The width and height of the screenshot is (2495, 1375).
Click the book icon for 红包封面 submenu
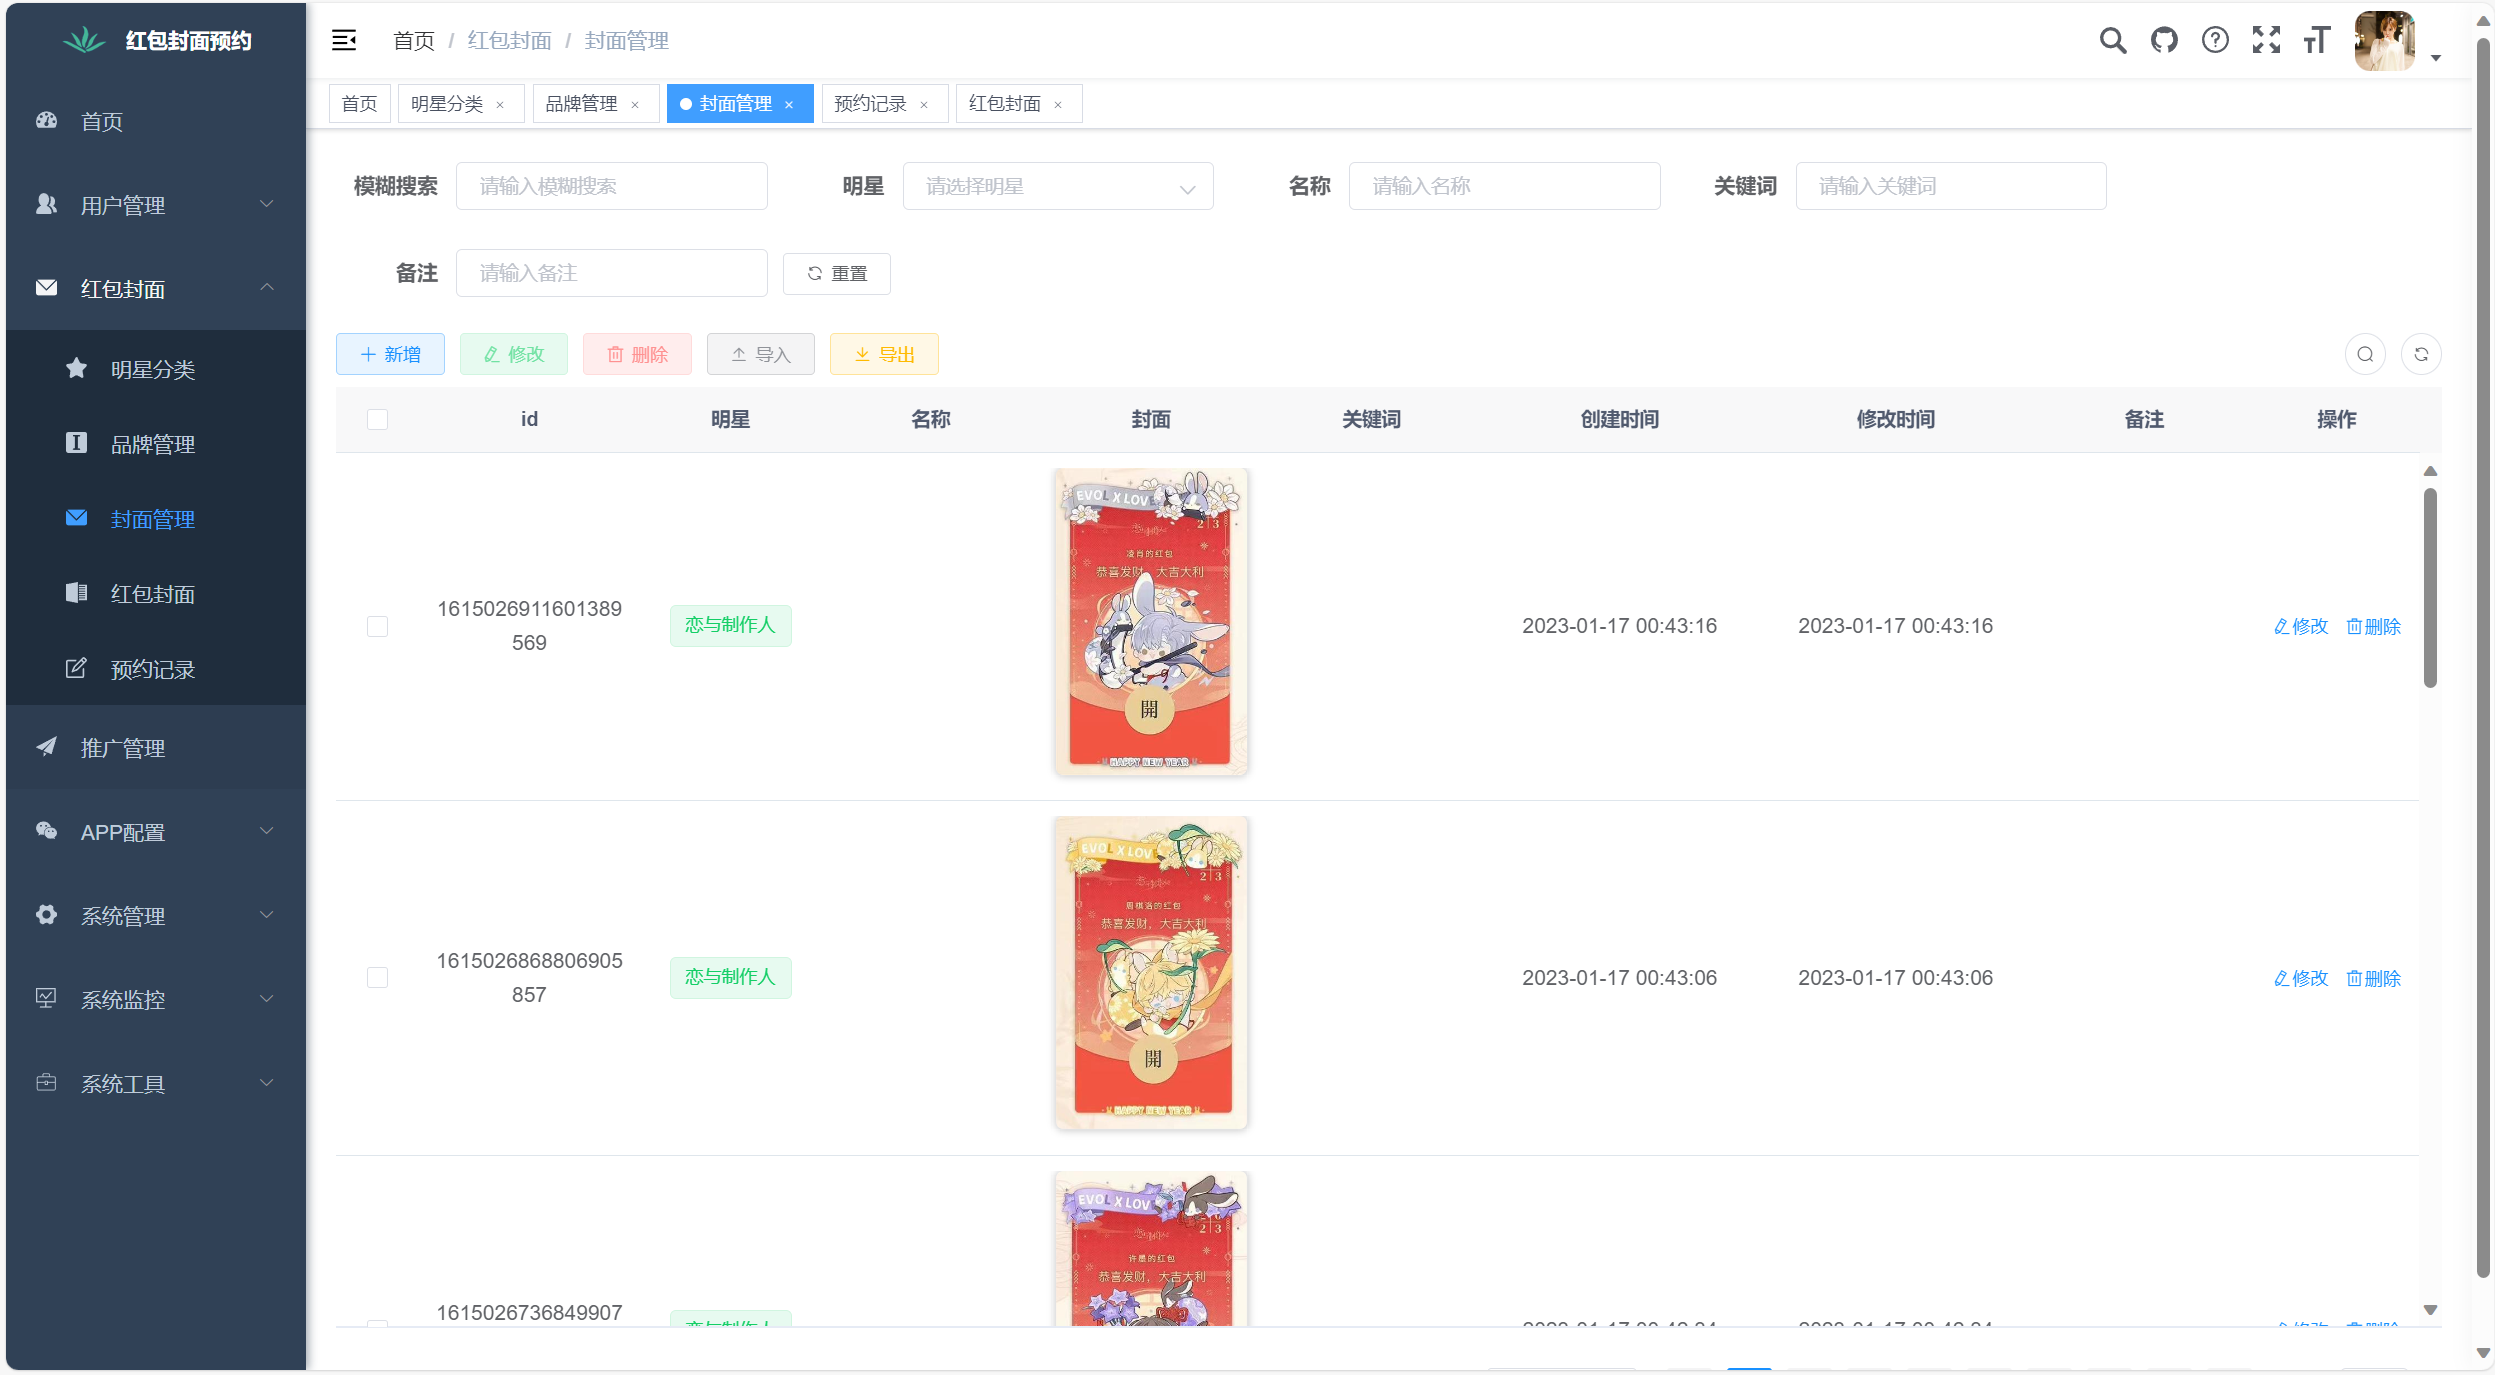76,593
